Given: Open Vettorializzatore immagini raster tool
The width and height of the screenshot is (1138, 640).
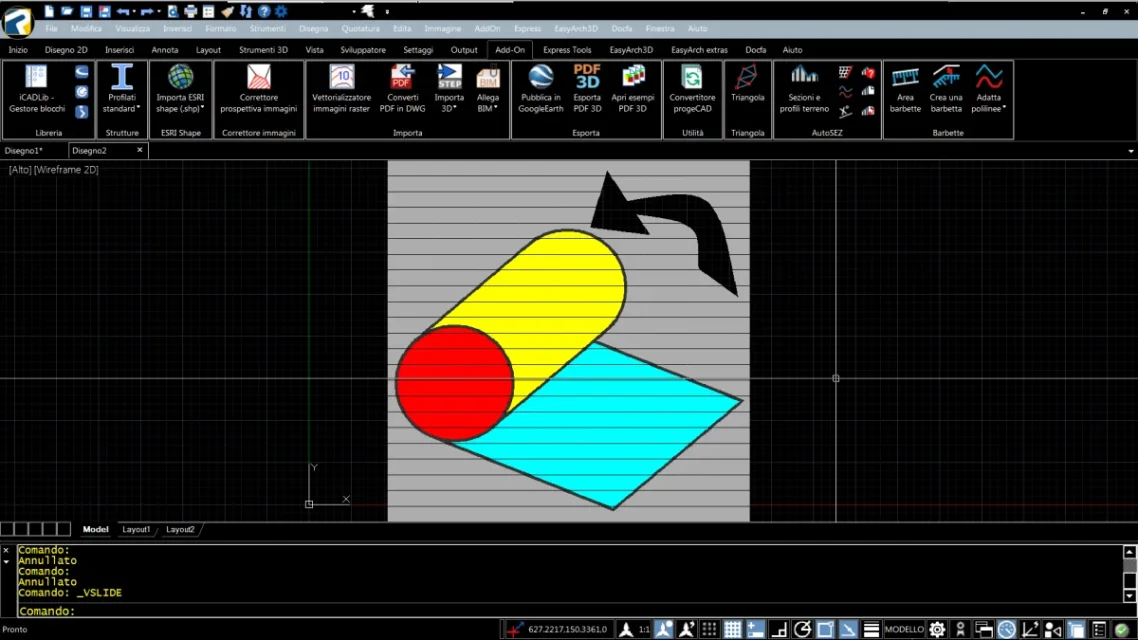Looking at the screenshot, I should tap(341, 89).
